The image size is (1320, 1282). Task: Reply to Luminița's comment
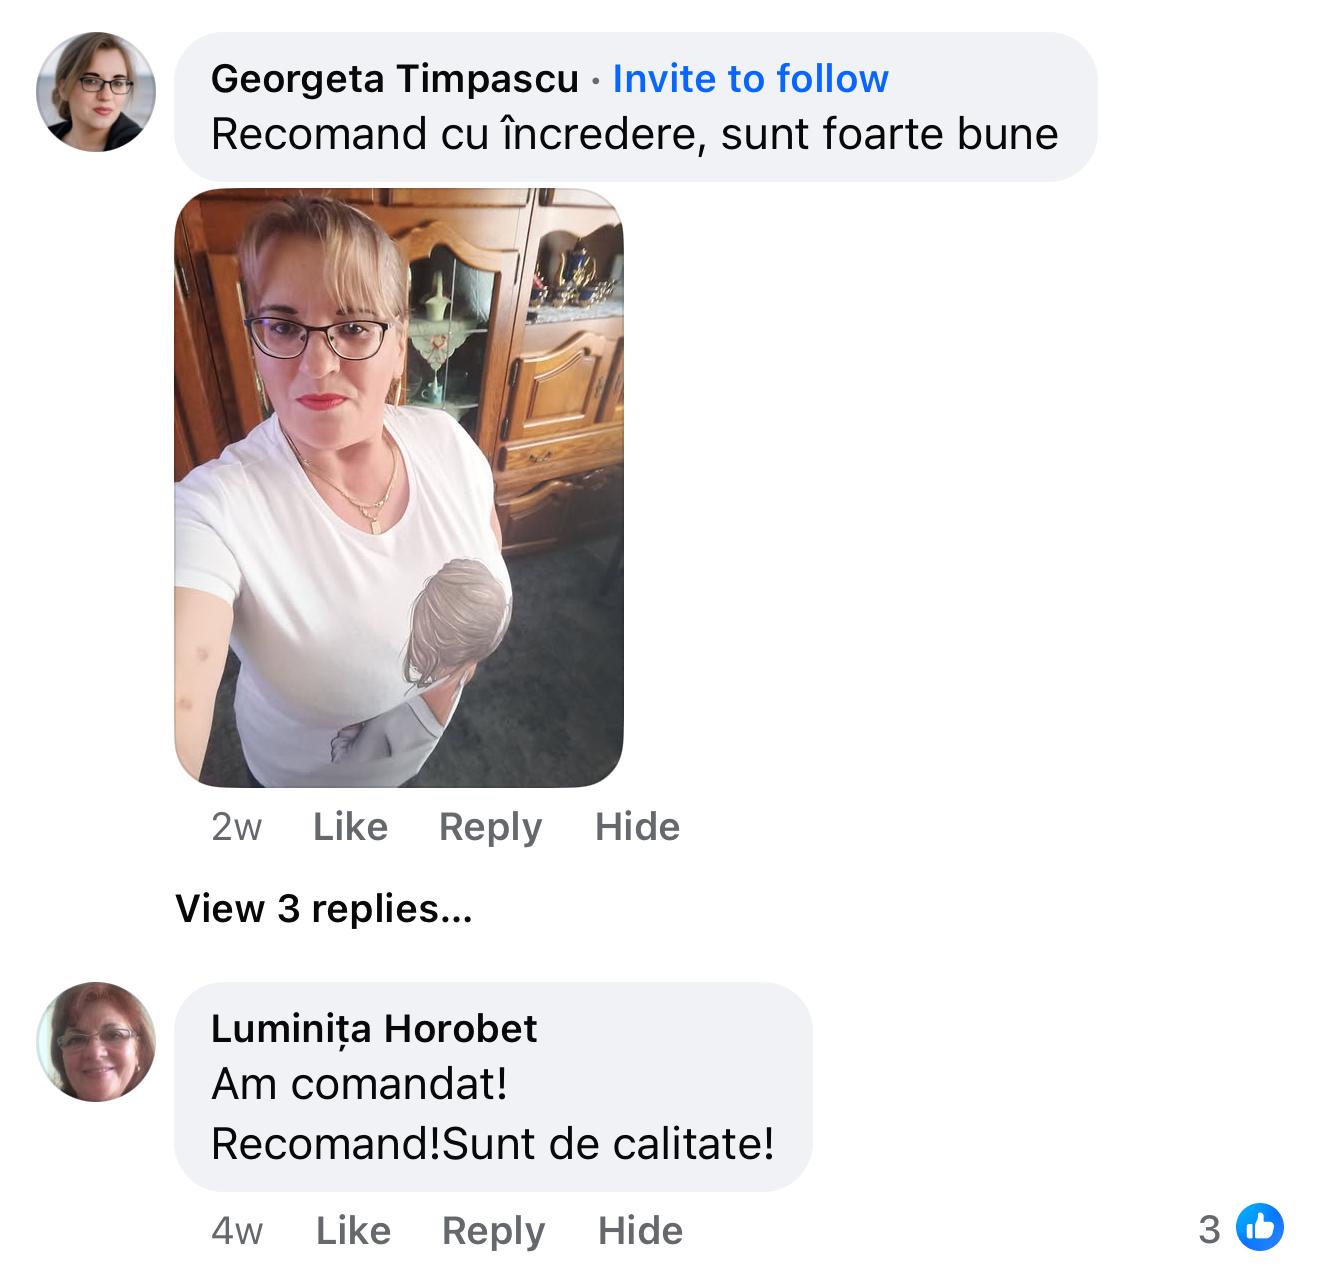coord(493,1231)
